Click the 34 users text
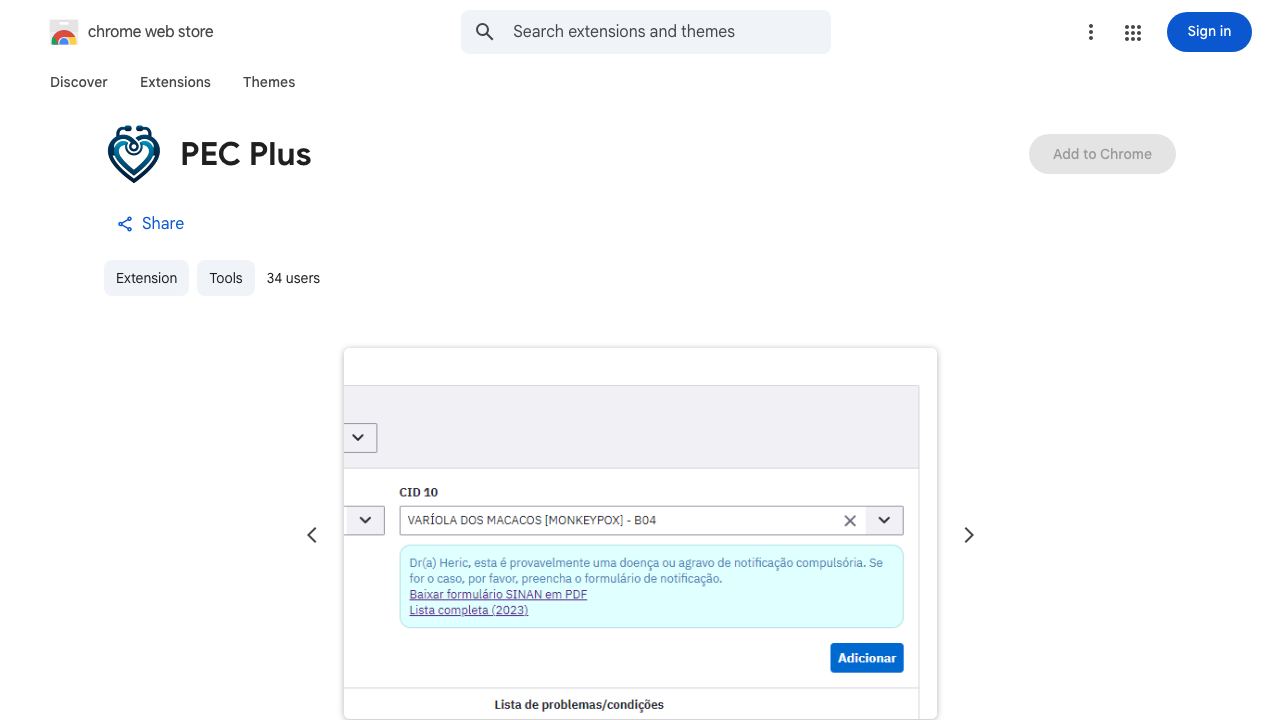This screenshot has width=1280, height=720. [x=293, y=278]
